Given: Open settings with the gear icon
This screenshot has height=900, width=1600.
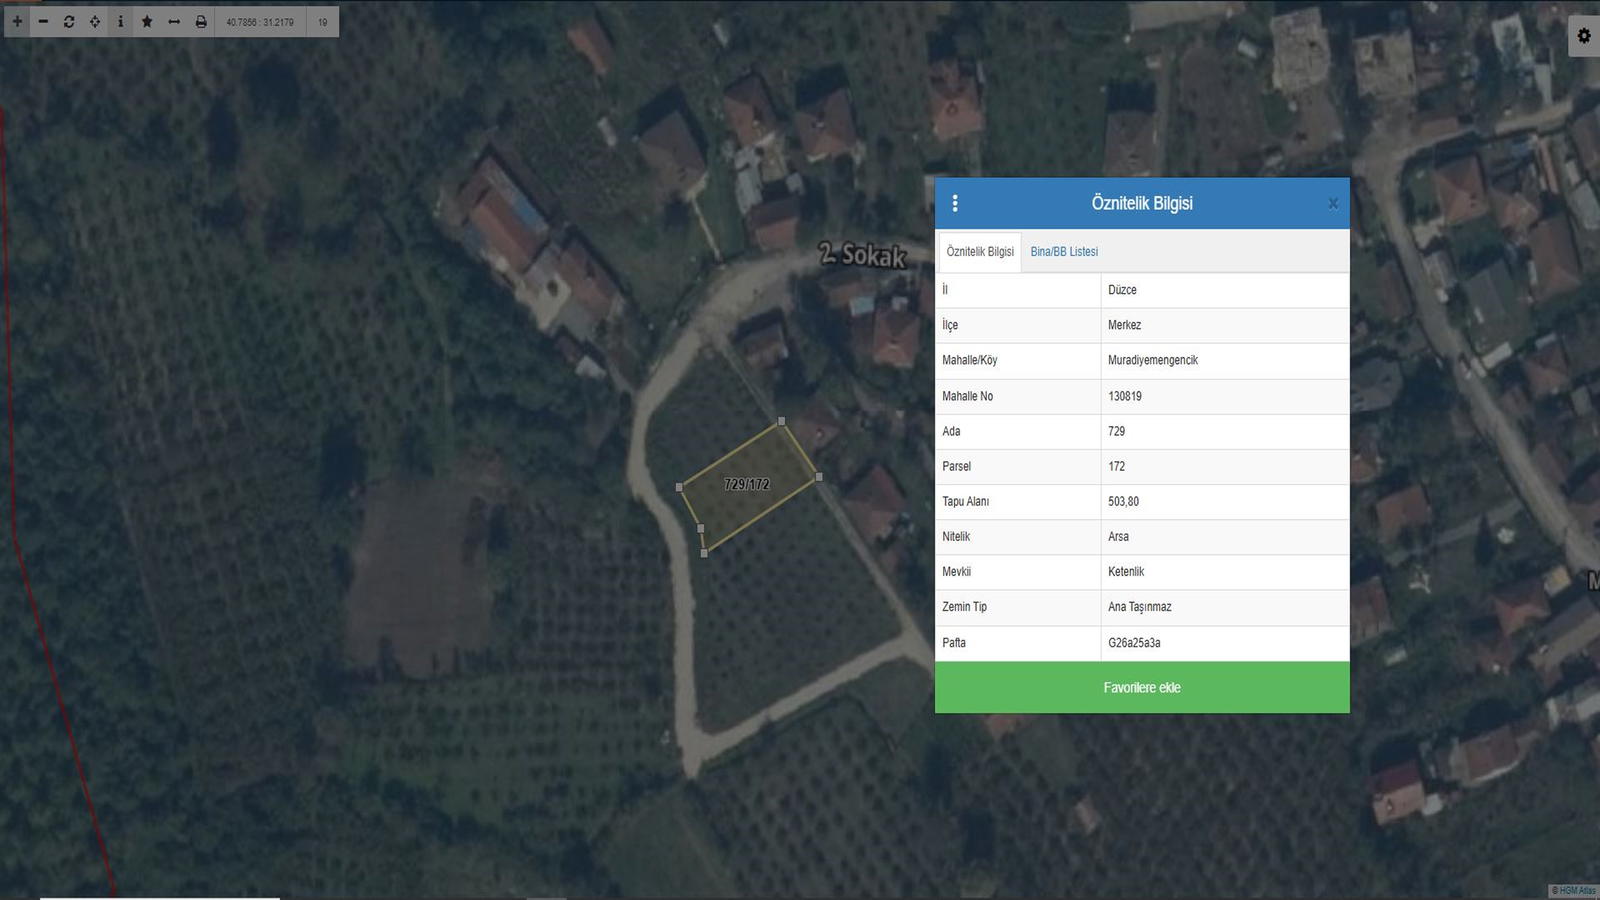Looking at the screenshot, I should point(1584,36).
